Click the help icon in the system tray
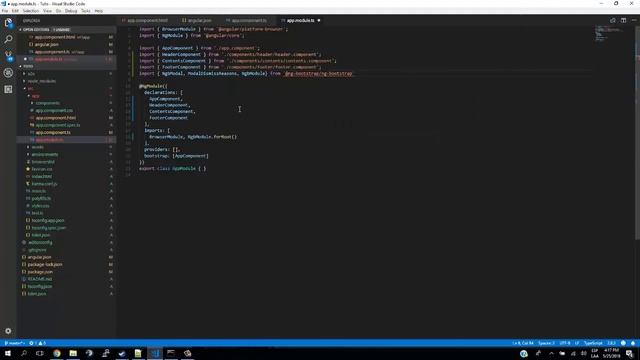 tap(524, 353)
